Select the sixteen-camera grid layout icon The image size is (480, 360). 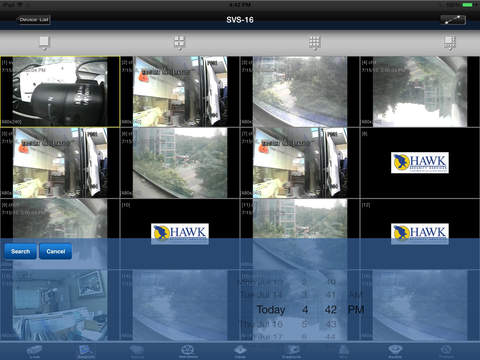point(450,43)
